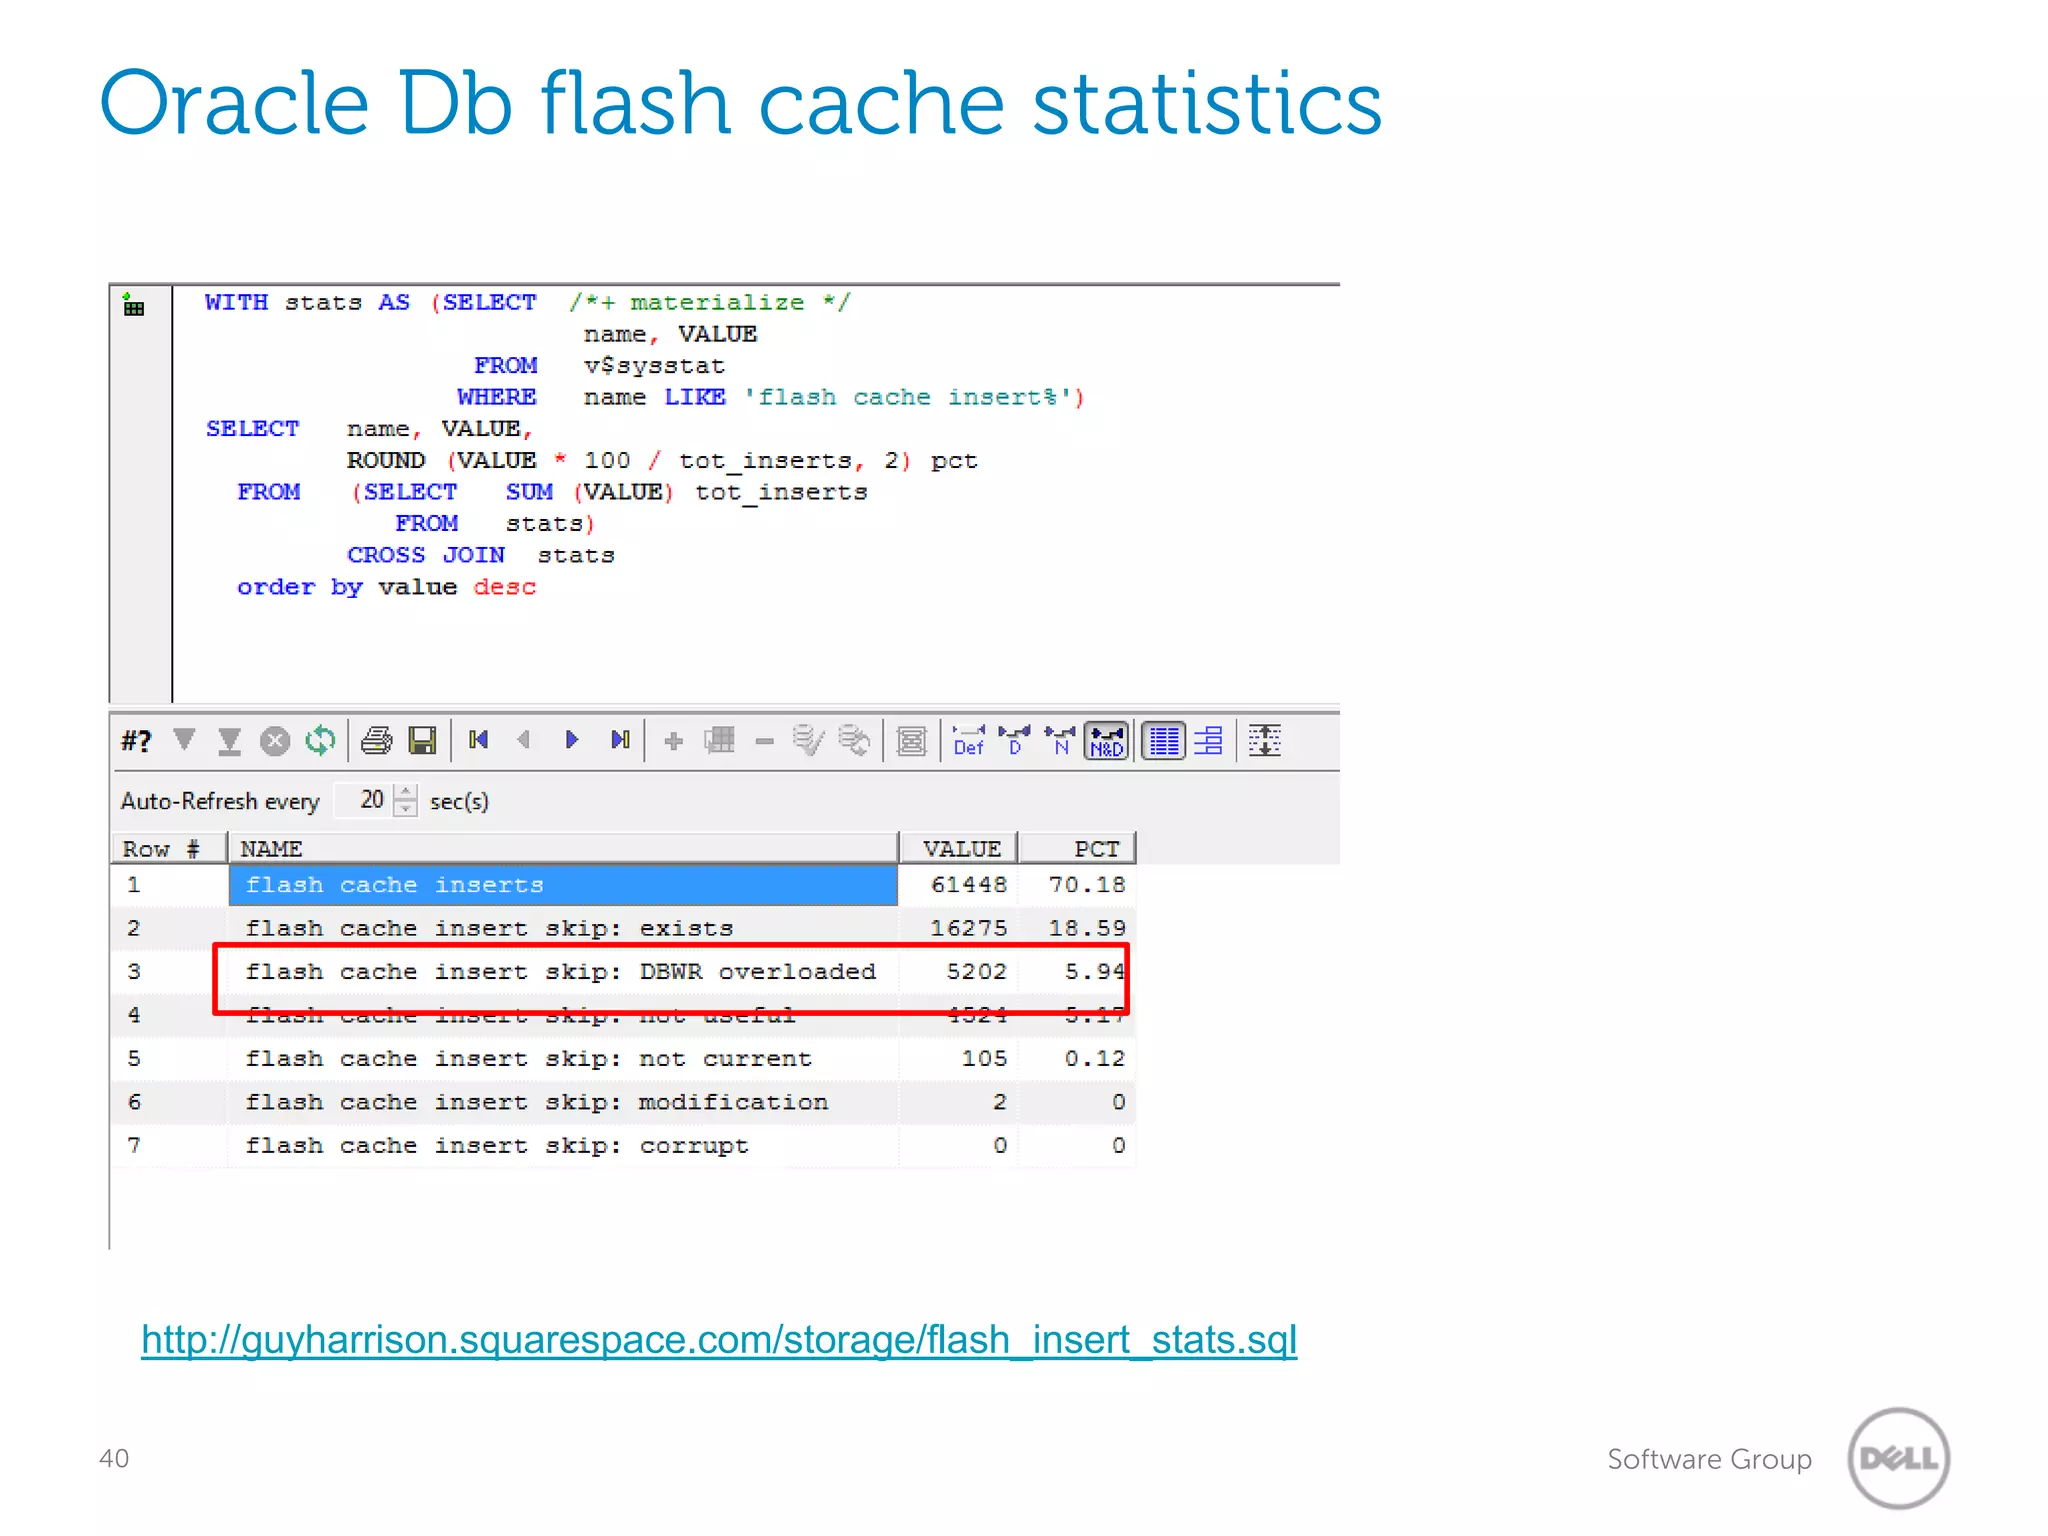Click the PCT value 70.18
Image resolution: width=2048 pixels, height=1536 pixels.
[x=1087, y=885]
